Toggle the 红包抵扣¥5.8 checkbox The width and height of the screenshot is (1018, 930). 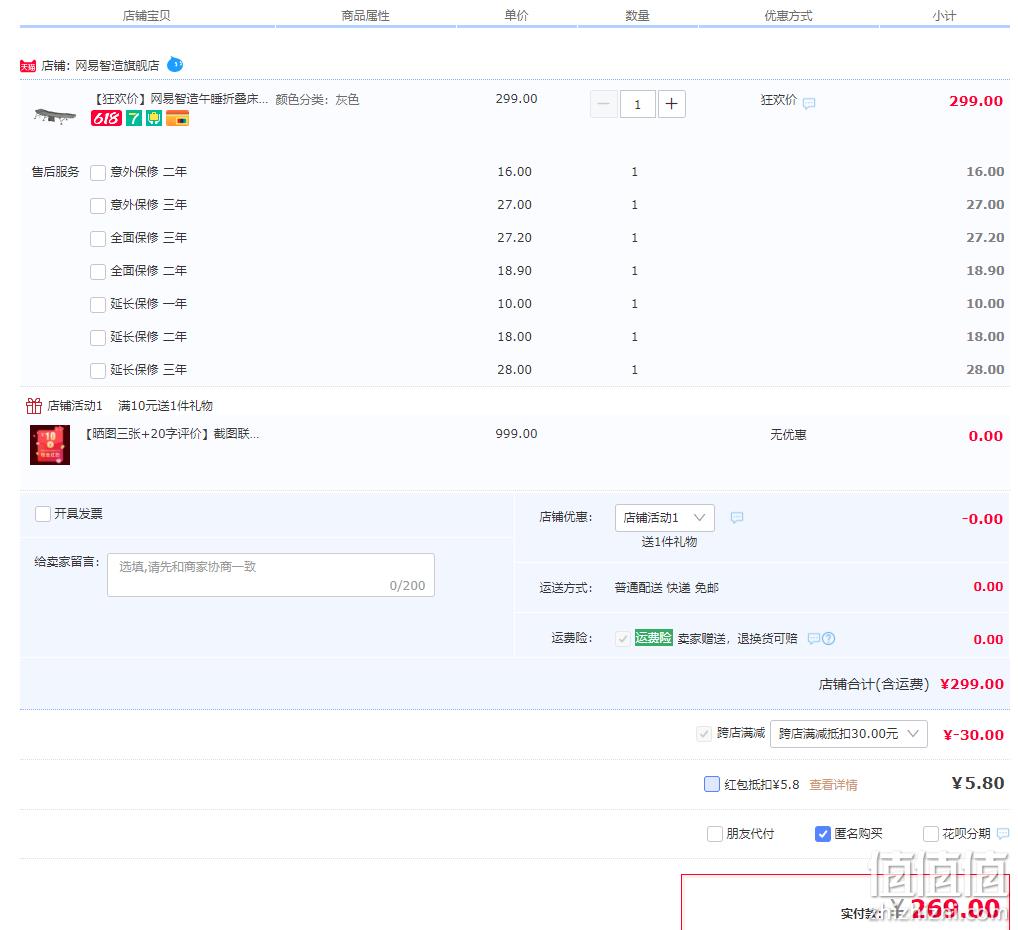click(712, 784)
